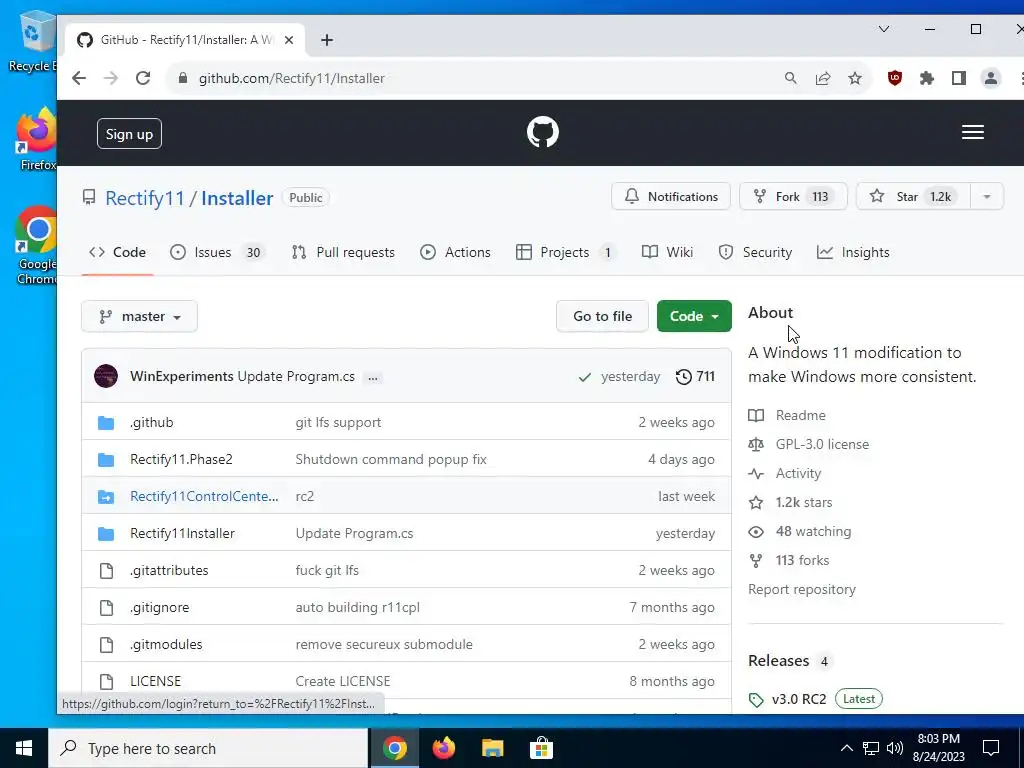Click the browser address bar URL
This screenshot has height=768, width=1024.
[x=292, y=78]
